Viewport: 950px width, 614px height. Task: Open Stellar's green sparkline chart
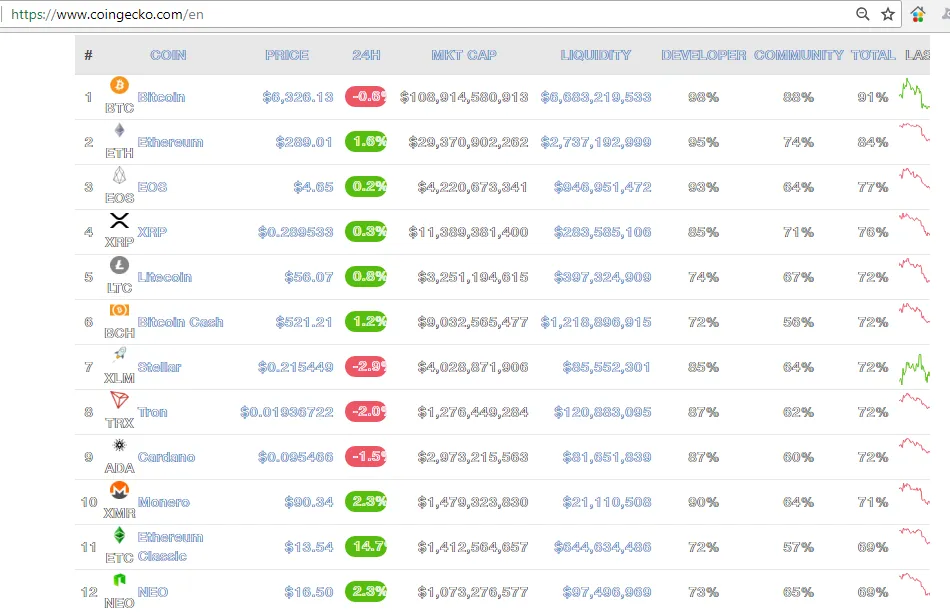[914, 369]
